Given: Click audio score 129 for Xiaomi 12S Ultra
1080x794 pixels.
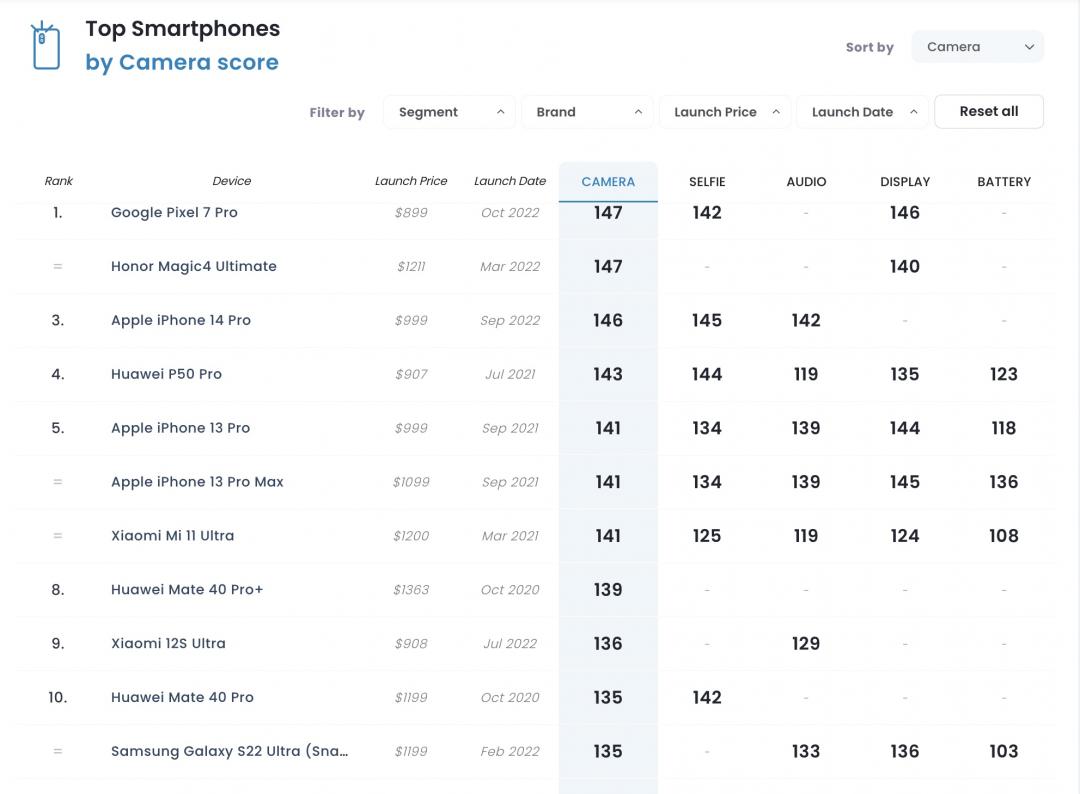Looking at the screenshot, I should (x=806, y=644).
